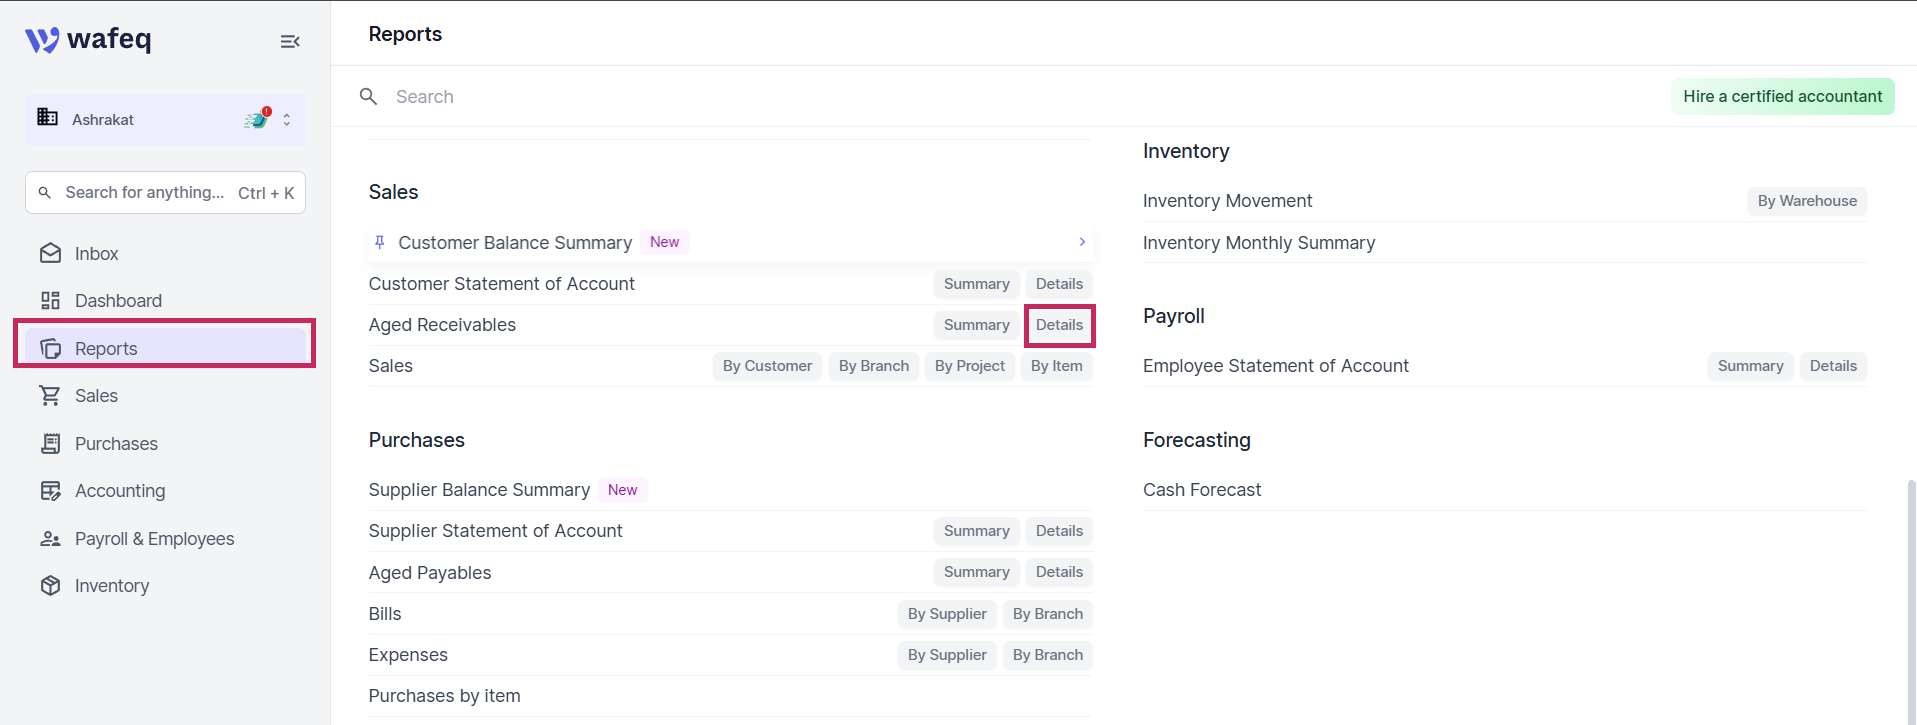The width and height of the screenshot is (1917, 725).
Task: Open Inventory Movement By Warehouse
Action: pyautogui.click(x=1807, y=201)
